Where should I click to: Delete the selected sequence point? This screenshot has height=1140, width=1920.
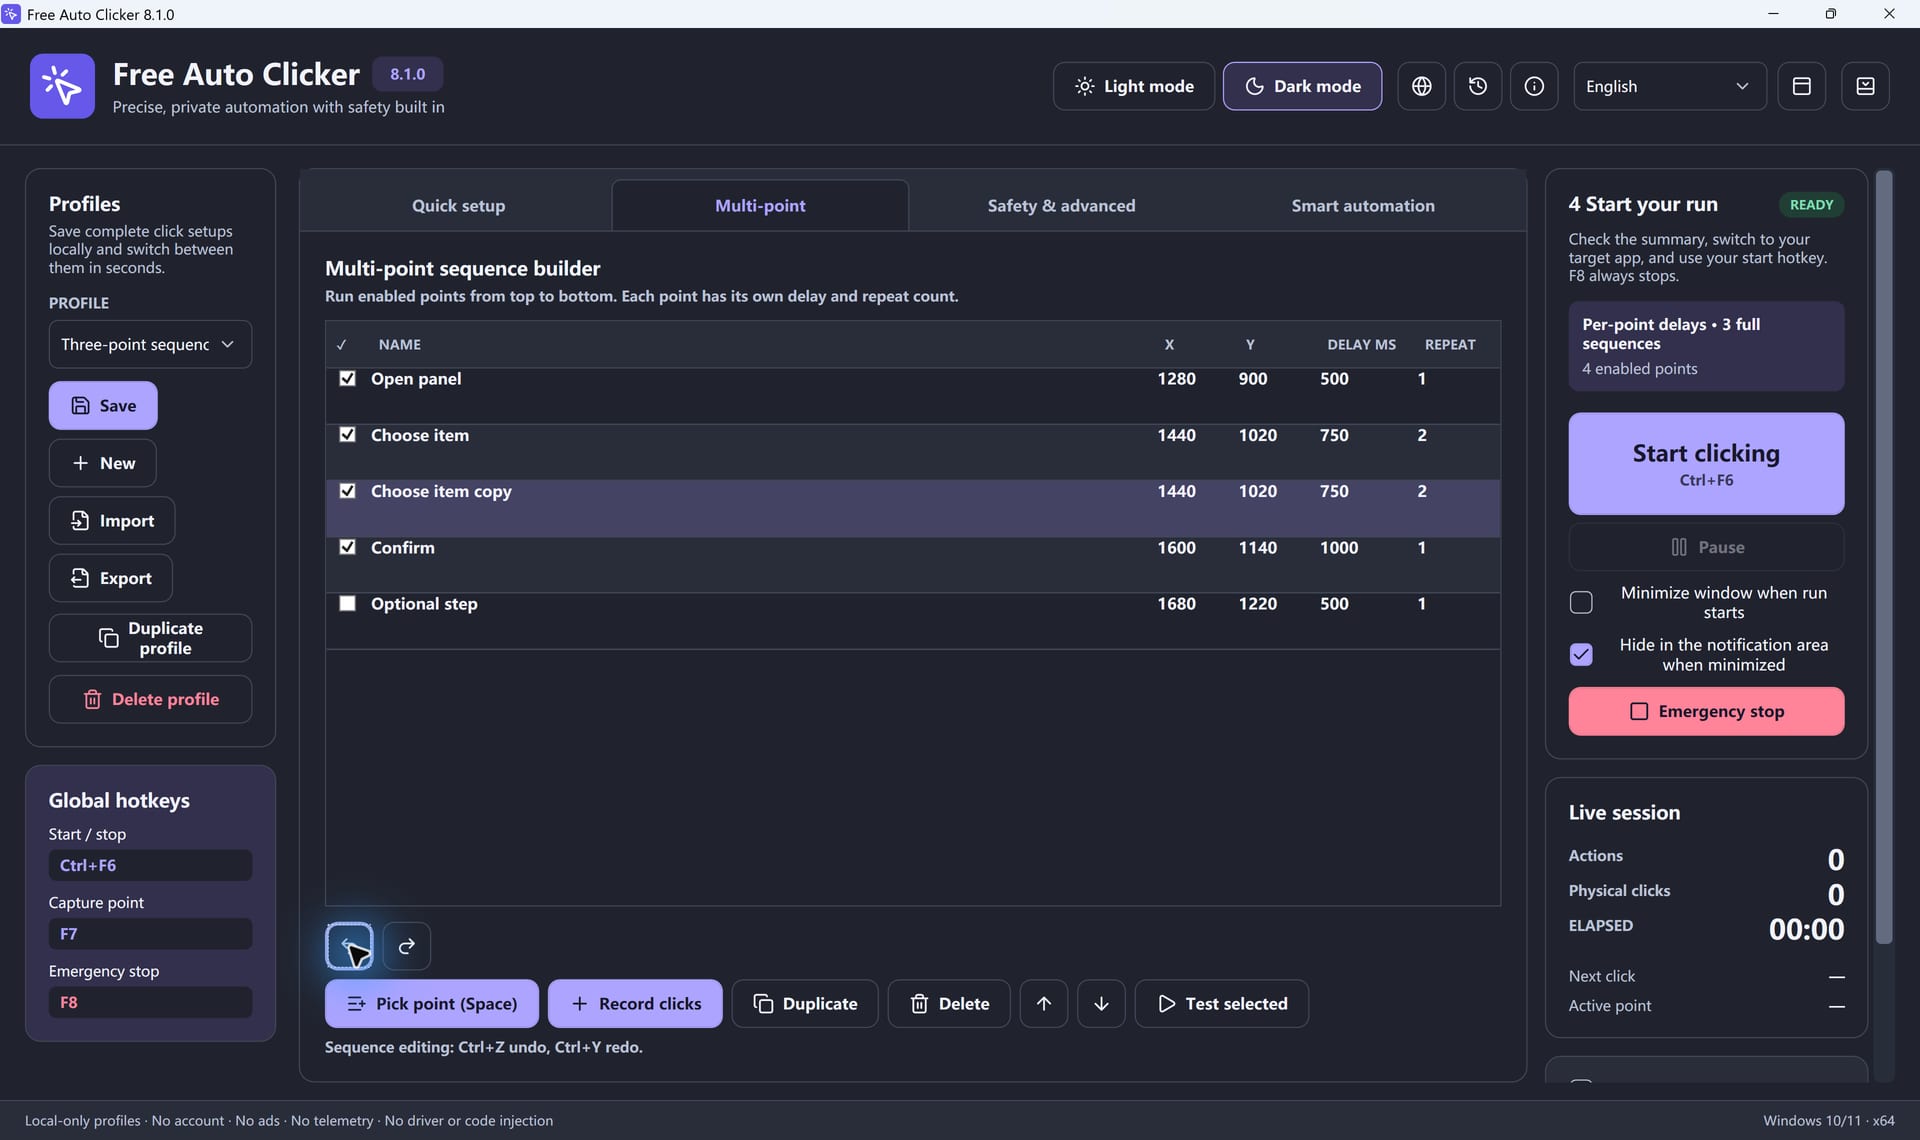[x=949, y=1004]
